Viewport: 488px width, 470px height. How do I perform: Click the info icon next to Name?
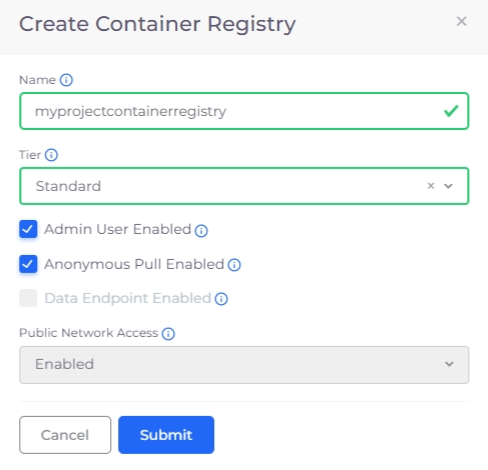click(66, 80)
